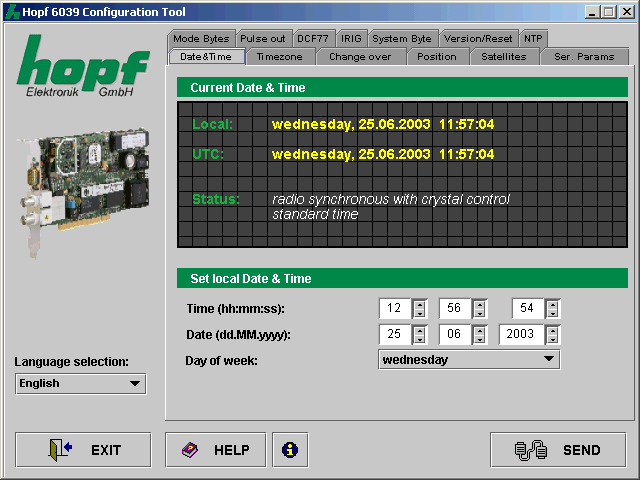This screenshot has height=480, width=640.
Task: Decrease the month value with down arrow
Action: (480, 339)
